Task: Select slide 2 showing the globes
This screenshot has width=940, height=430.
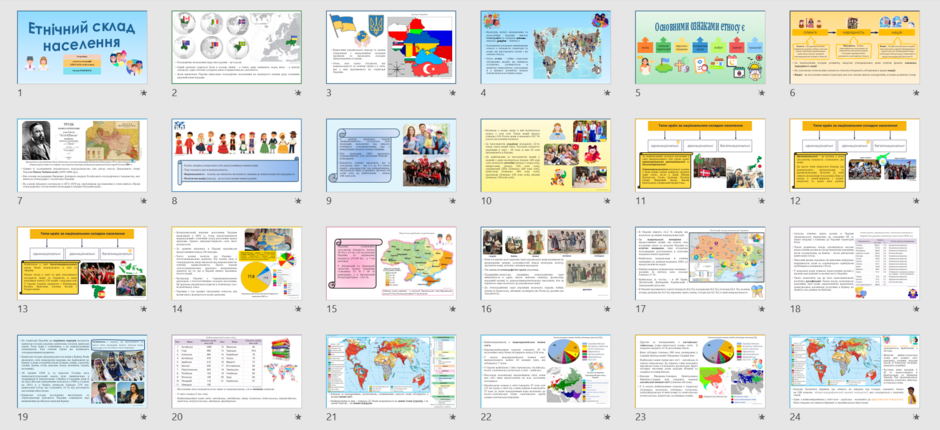Action: (x=237, y=47)
